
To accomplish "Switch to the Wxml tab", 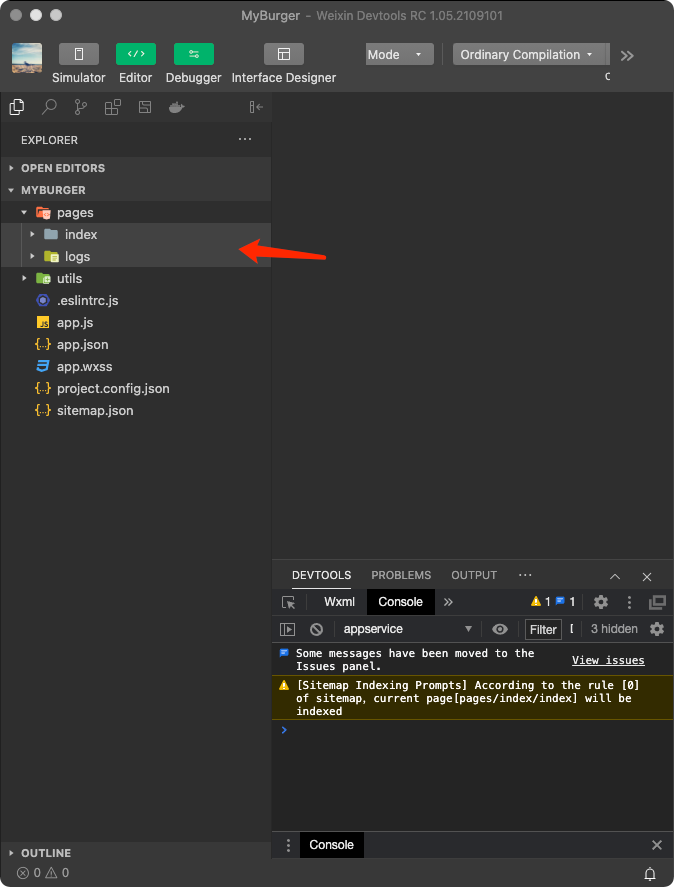I will pyautogui.click(x=340, y=602).
